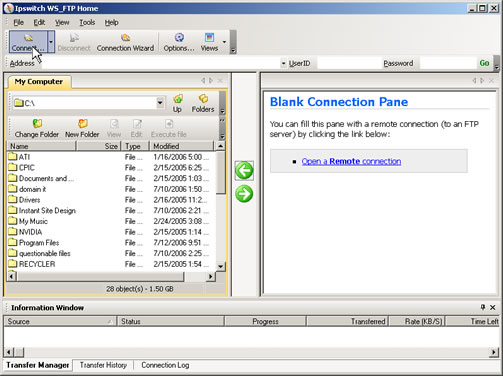Click the Rate (KB/S) column header
The width and height of the screenshot is (503, 376).
pyautogui.click(x=417, y=321)
